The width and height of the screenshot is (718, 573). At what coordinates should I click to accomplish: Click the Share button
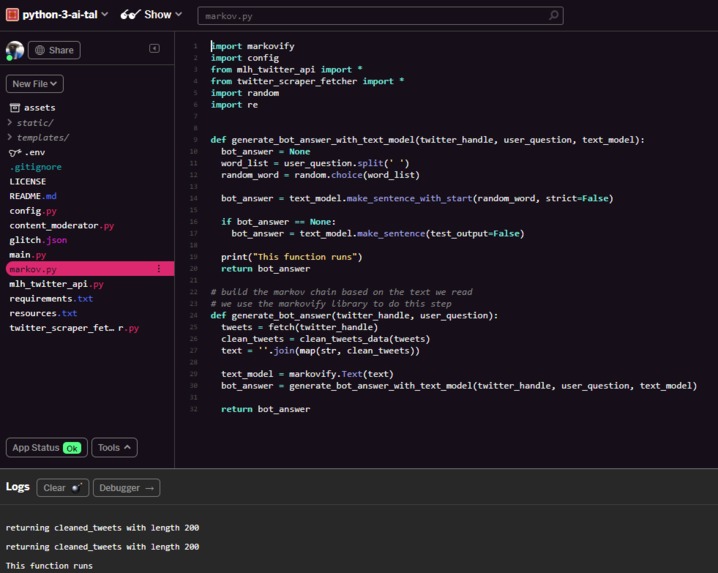54,50
